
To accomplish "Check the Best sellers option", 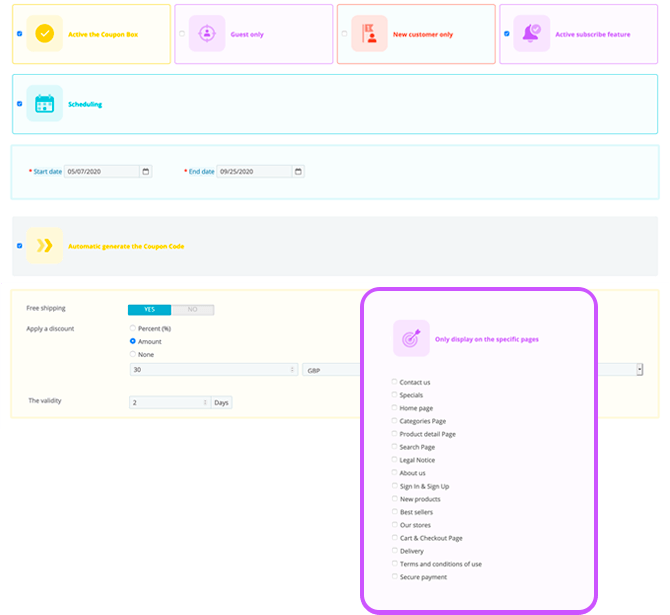I will (395, 511).
